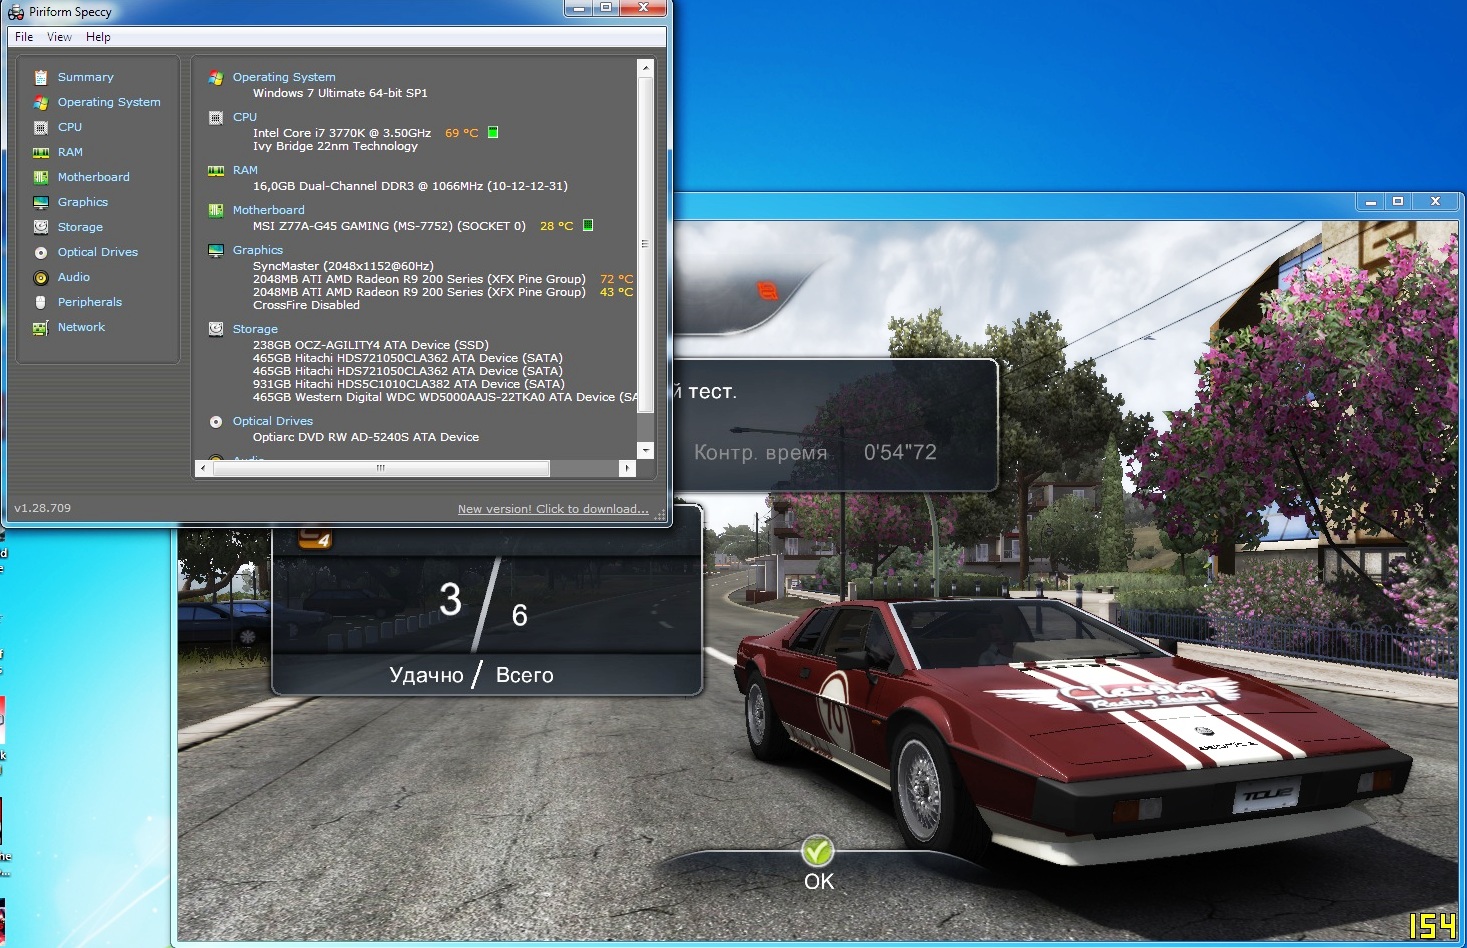Select the Peripherals mouse icon in sidebar
The image size is (1467, 948).
41,302
